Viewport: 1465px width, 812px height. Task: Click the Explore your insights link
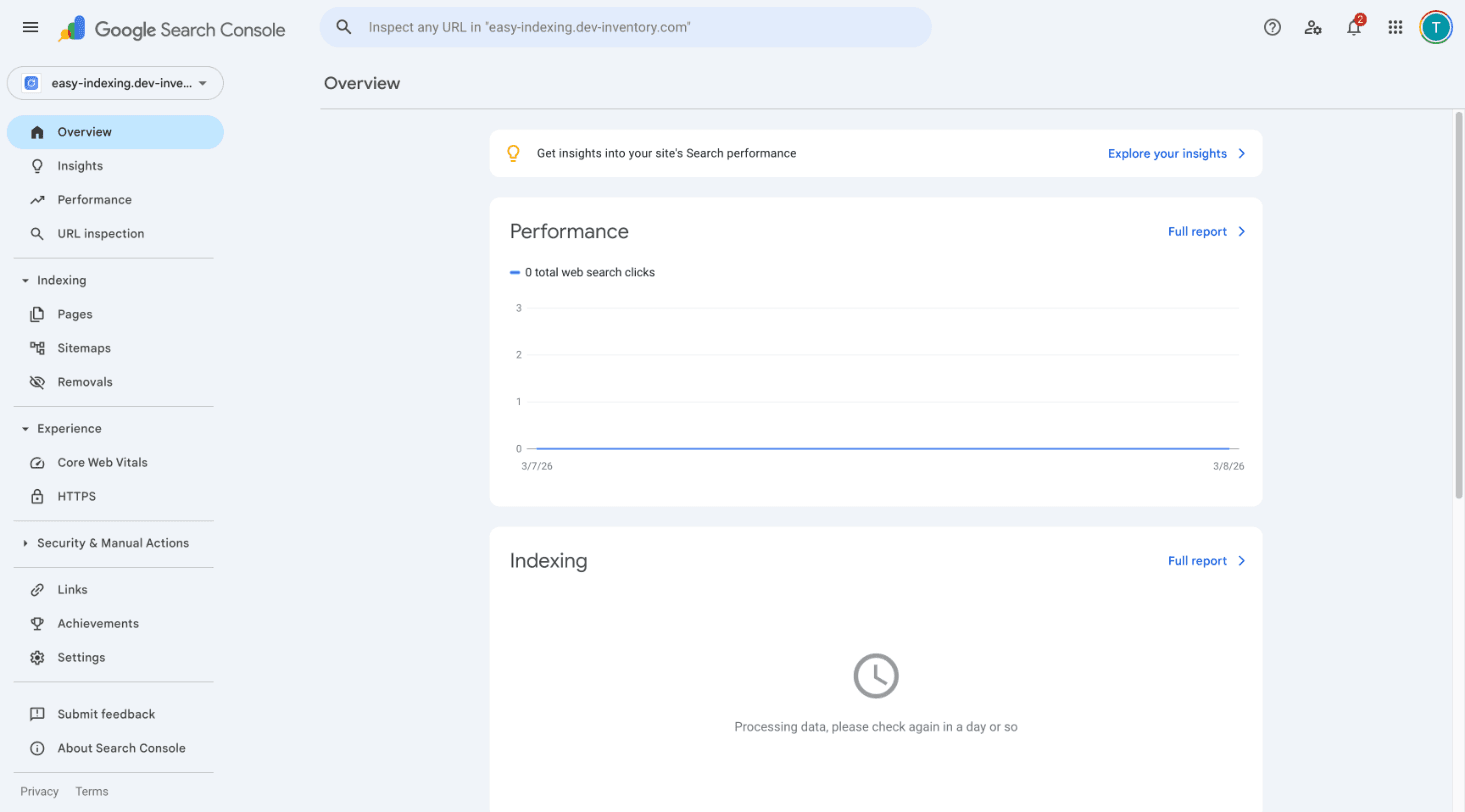click(x=1166, y=153)
